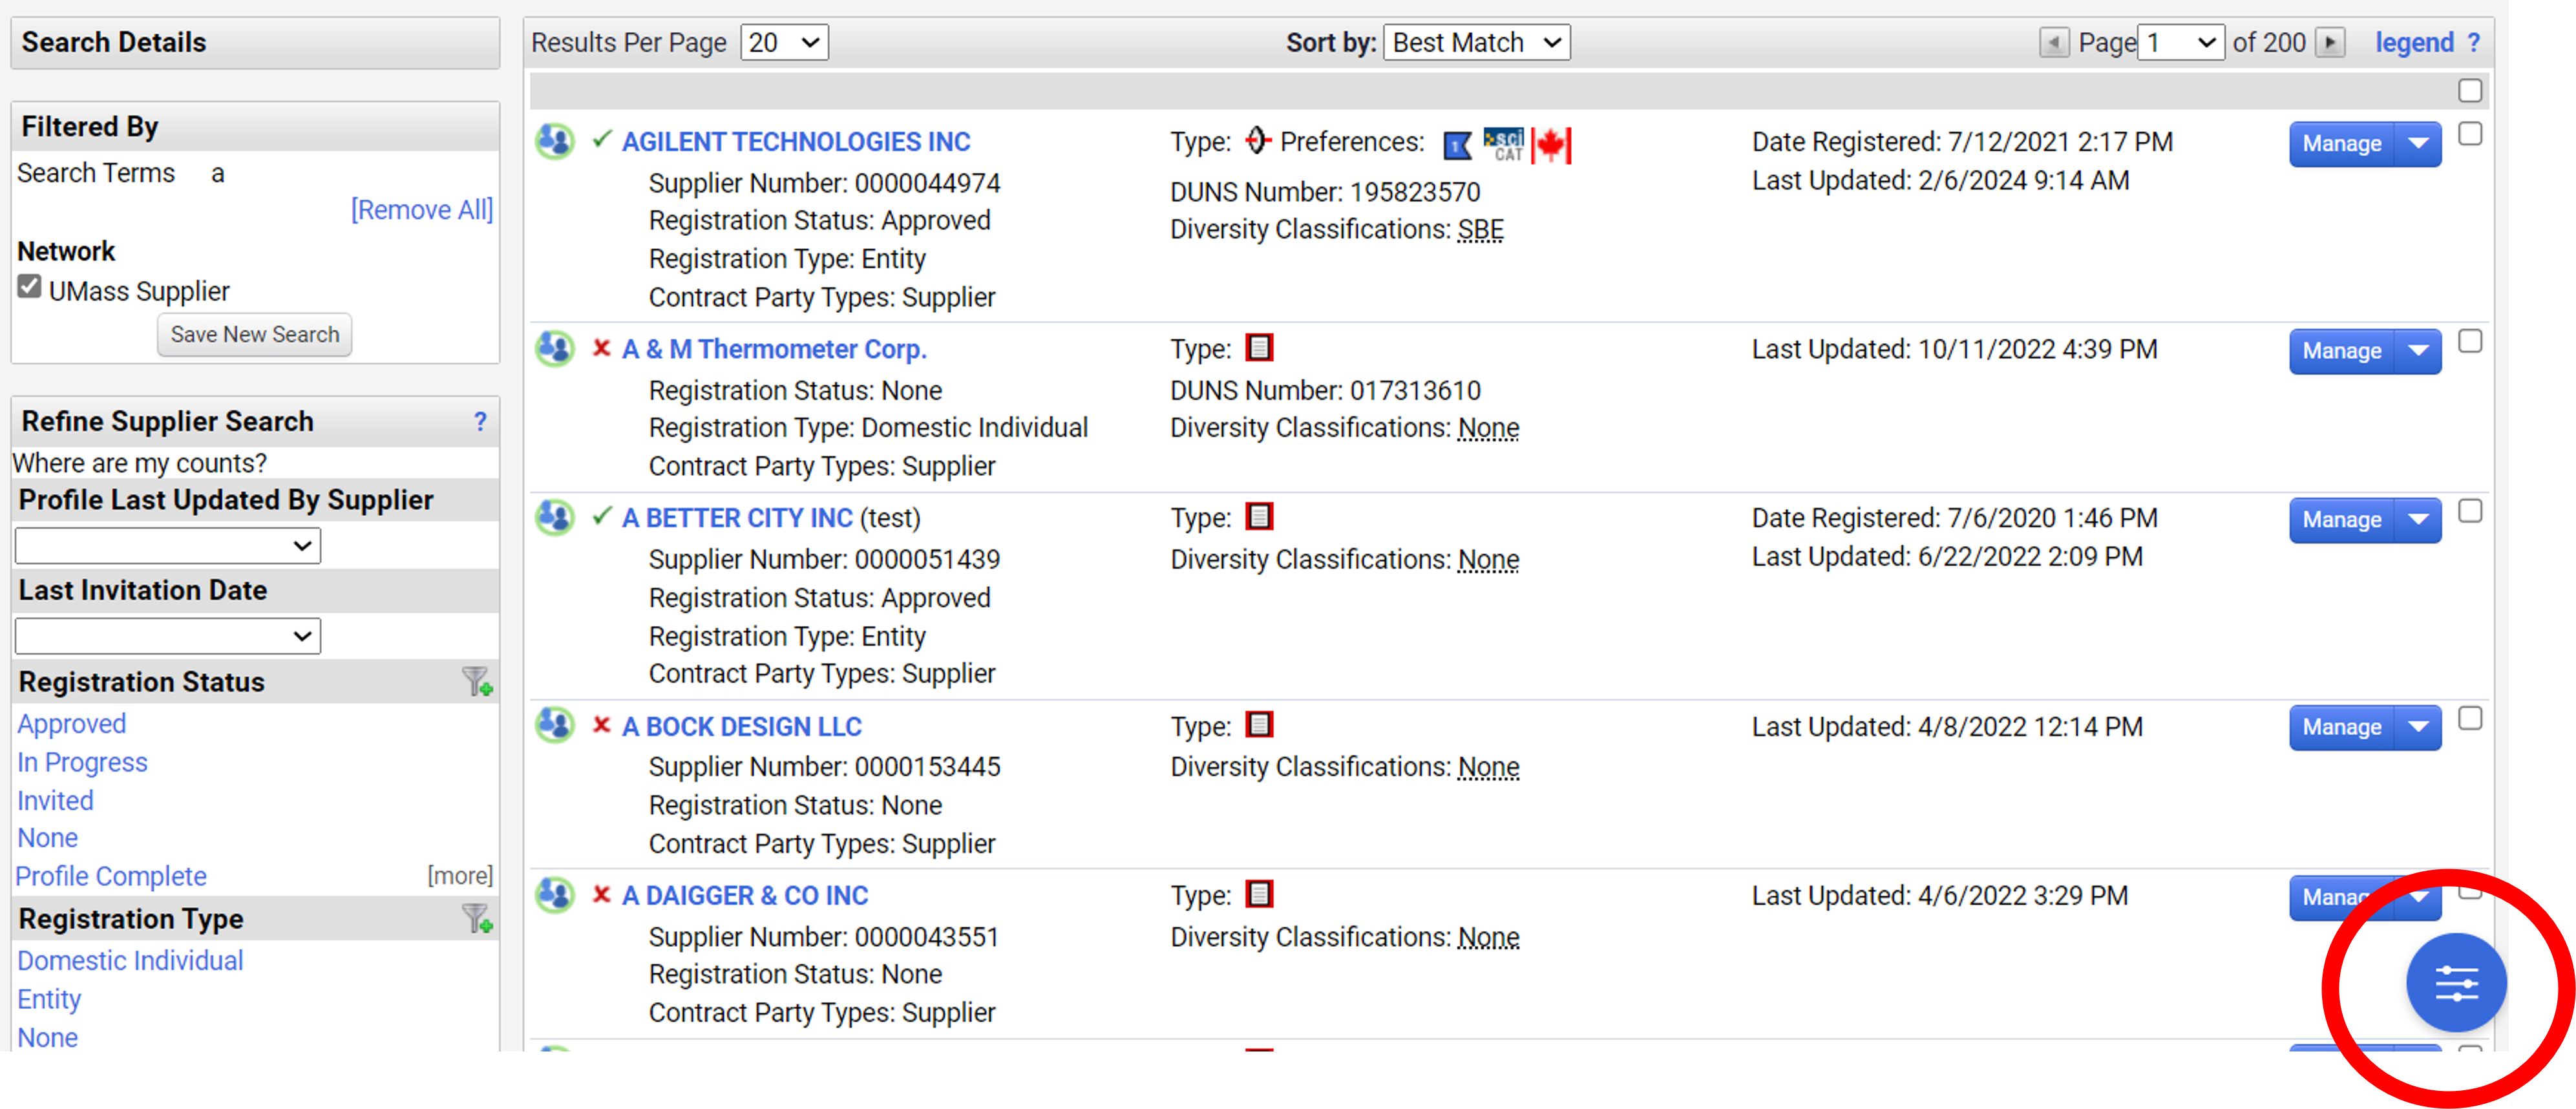
Task: Filter by Approved registration status
Action: pos(72,724)
